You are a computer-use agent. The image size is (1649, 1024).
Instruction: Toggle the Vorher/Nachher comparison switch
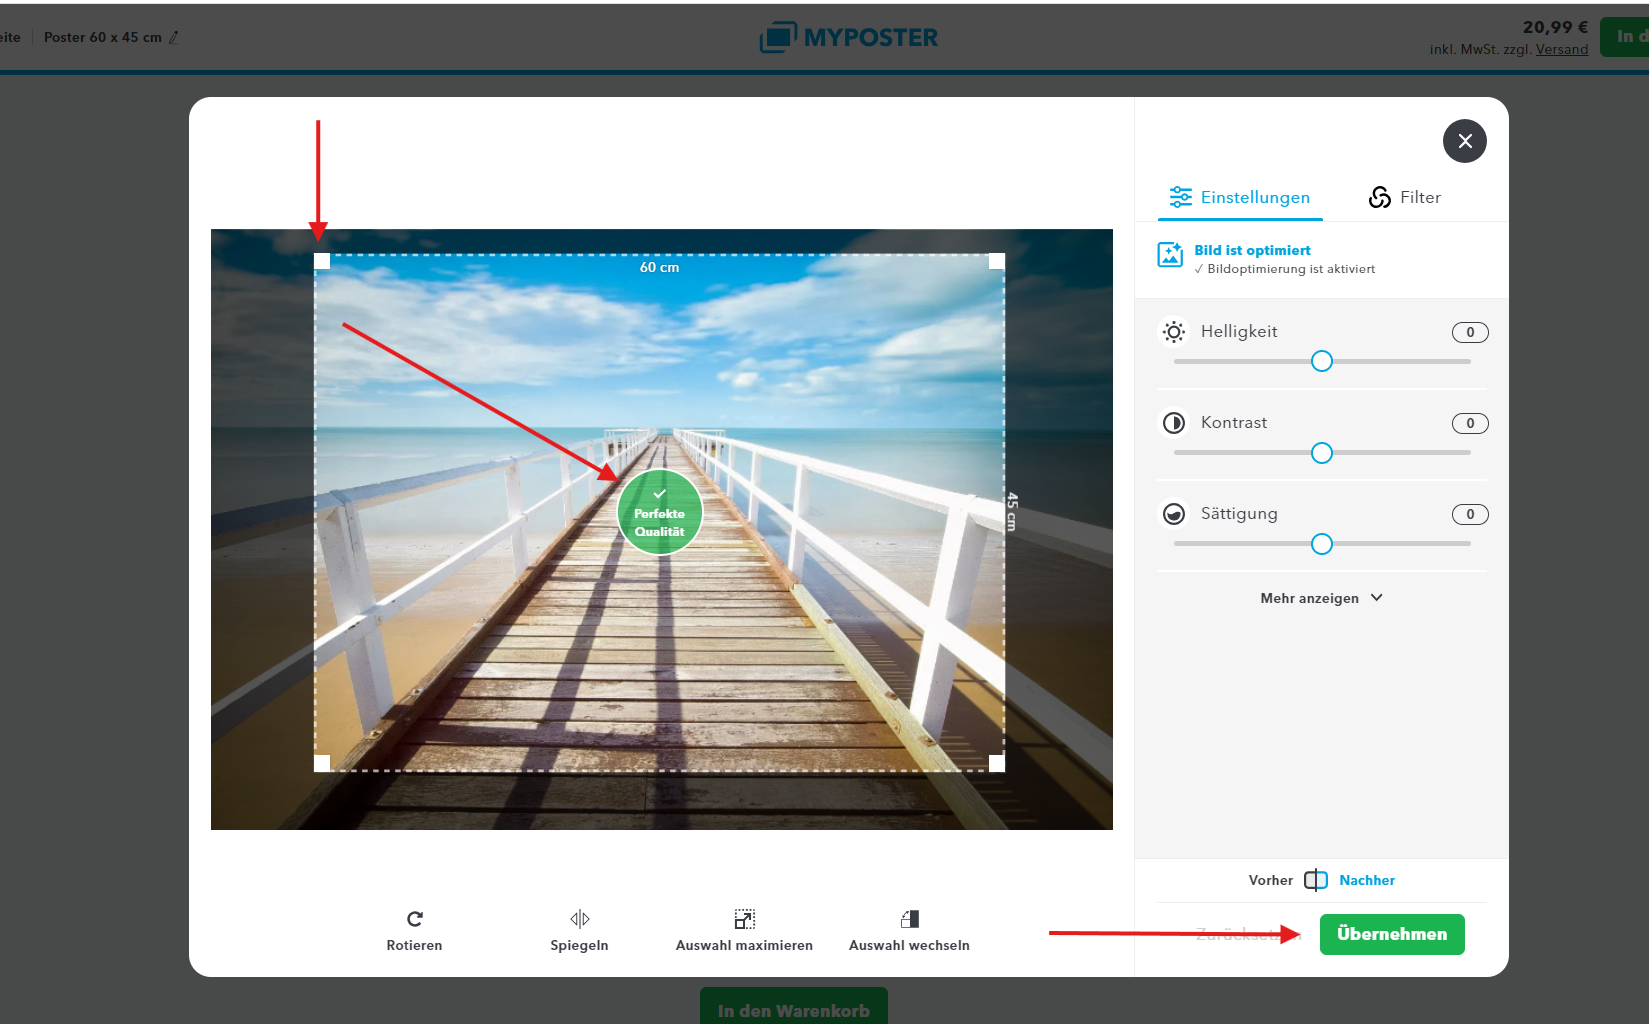pyautogui.click(x=1316, y=880)
